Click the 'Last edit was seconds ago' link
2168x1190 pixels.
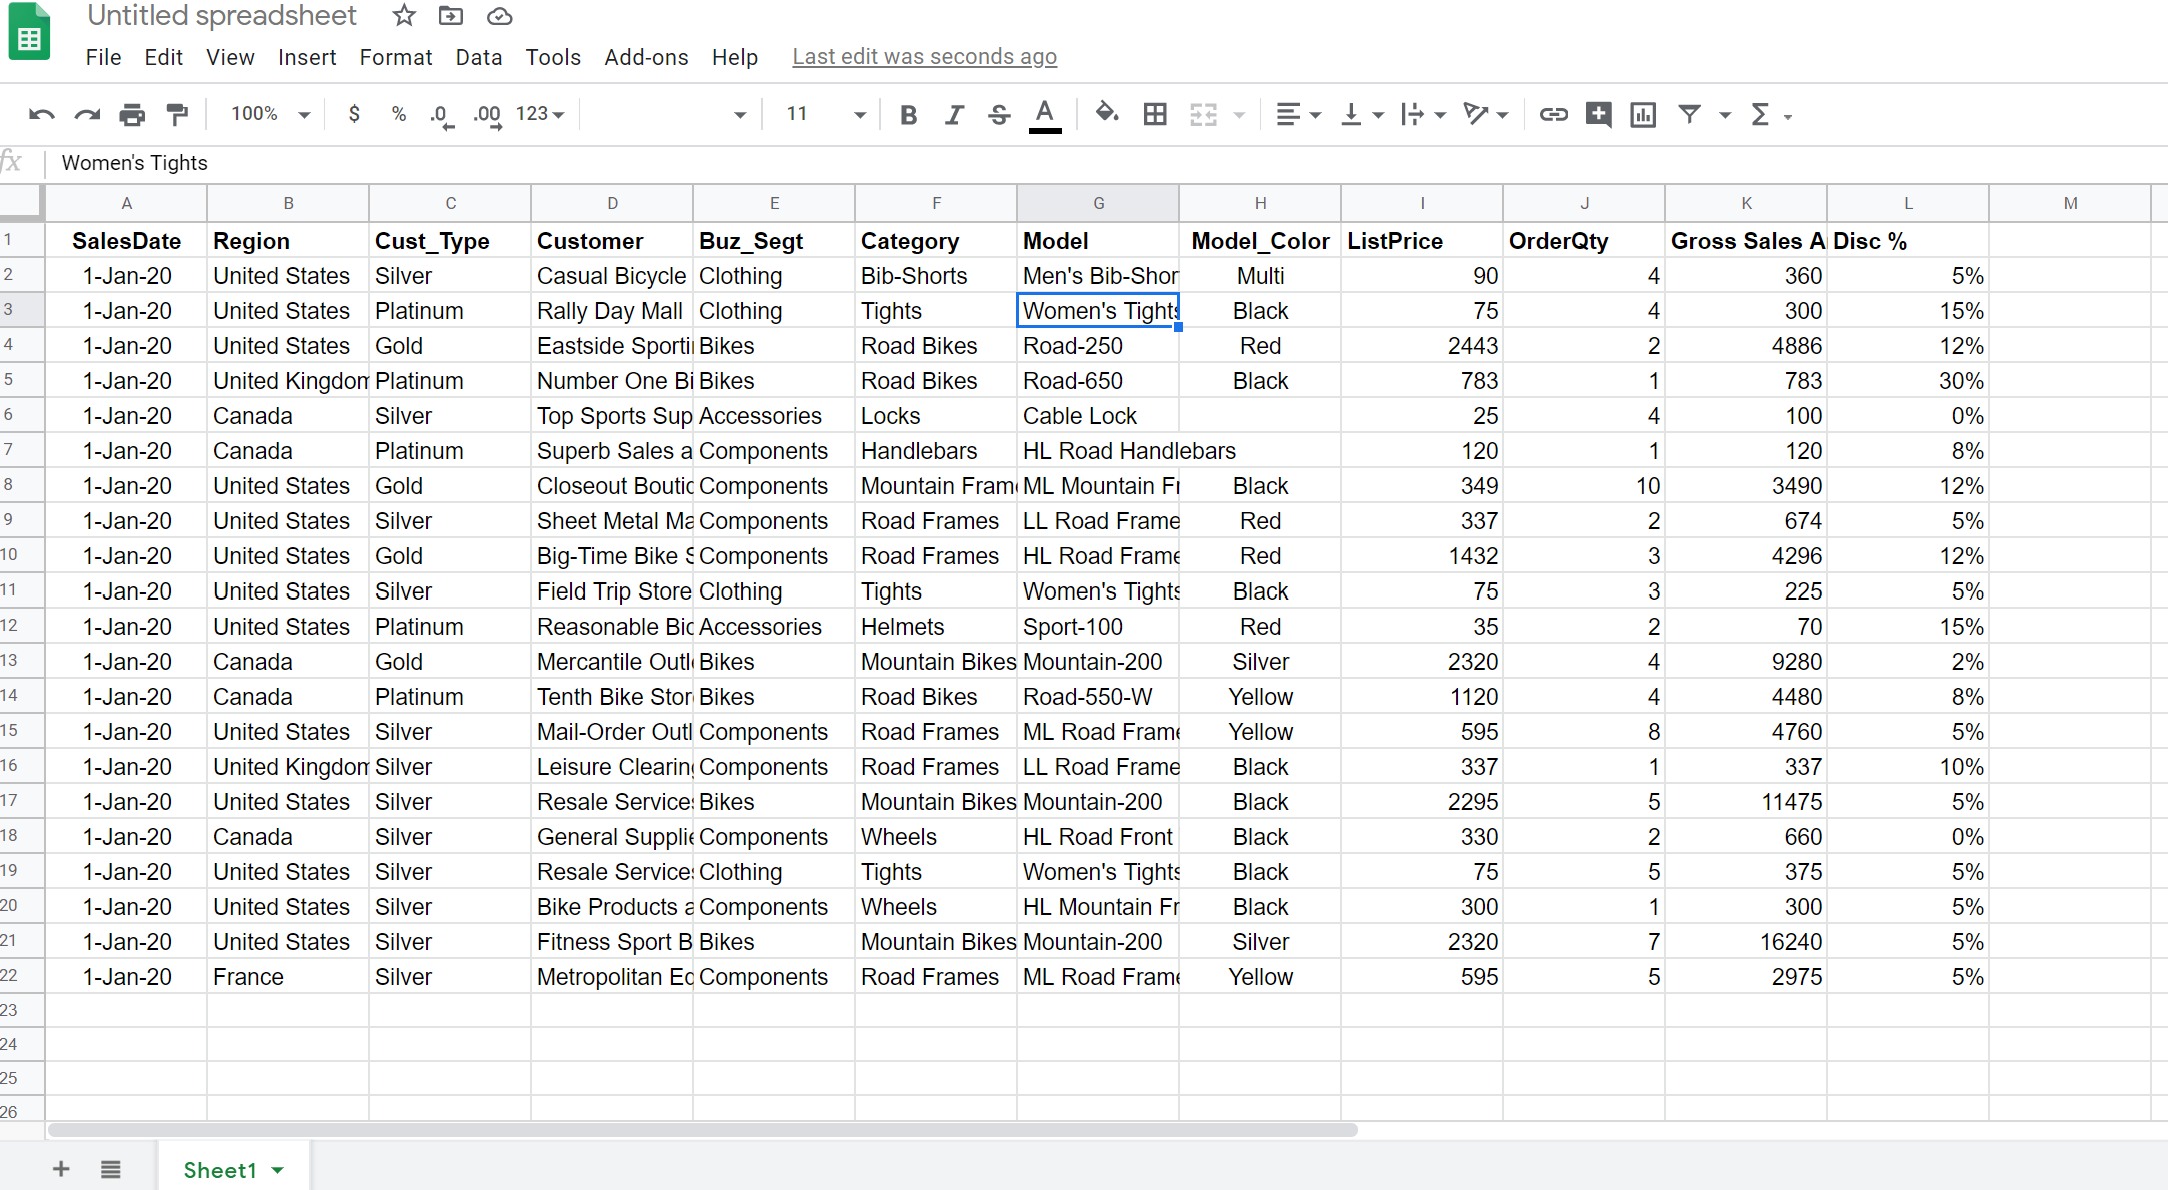(924, 57)
